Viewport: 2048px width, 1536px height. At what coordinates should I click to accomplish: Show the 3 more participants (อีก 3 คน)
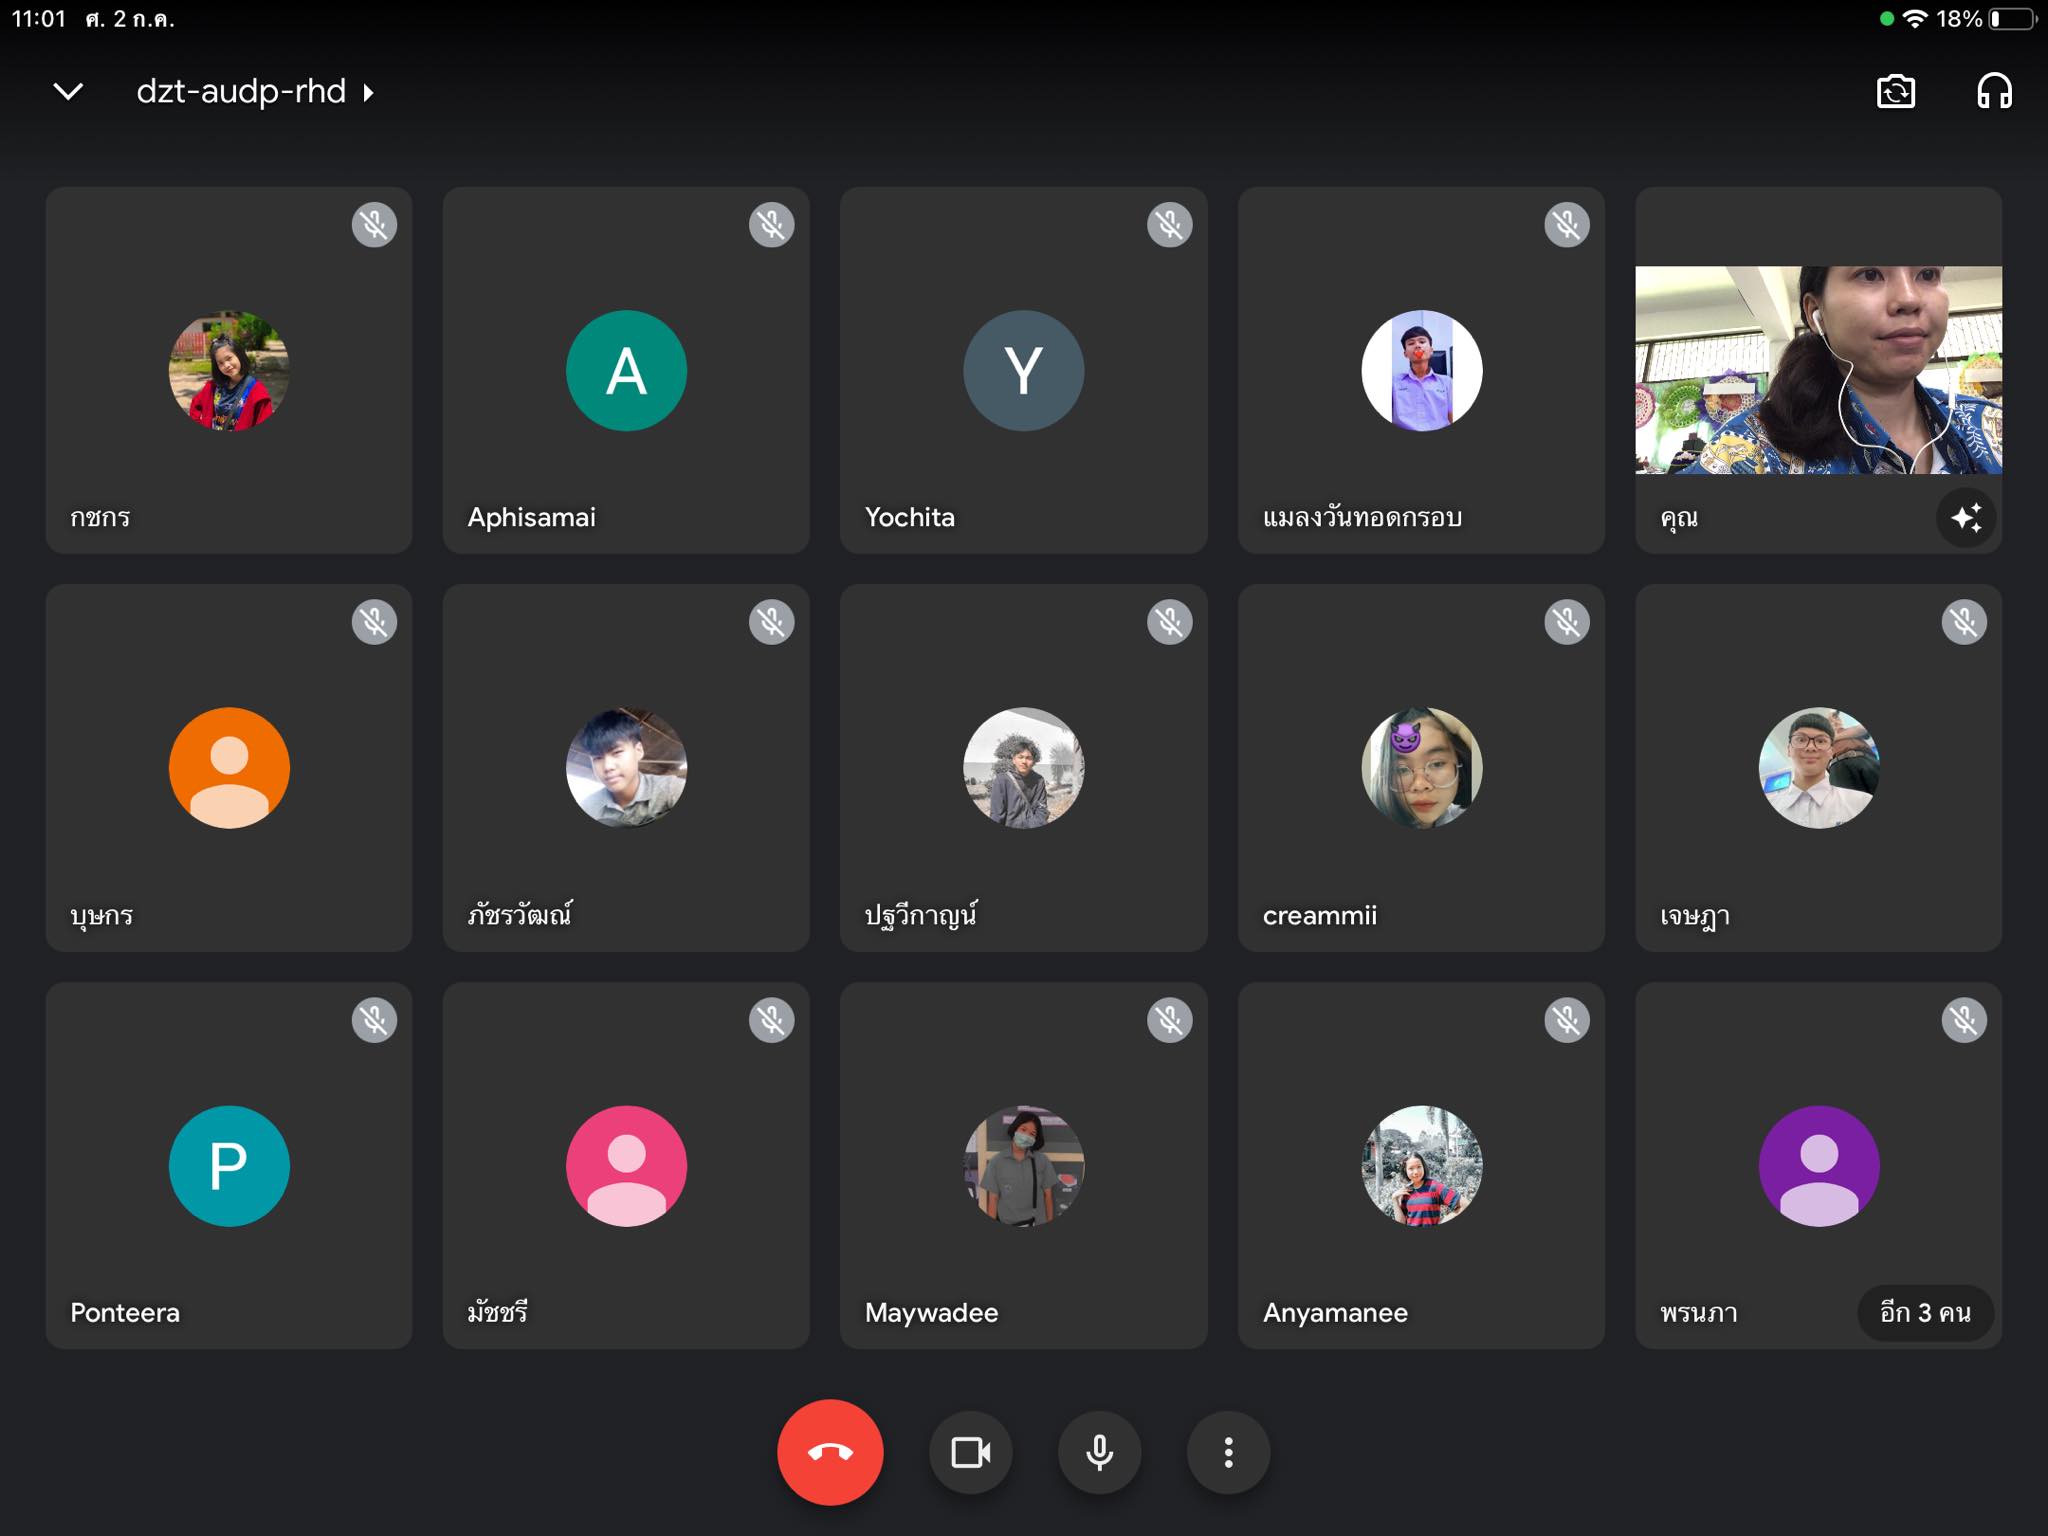1925,1312
